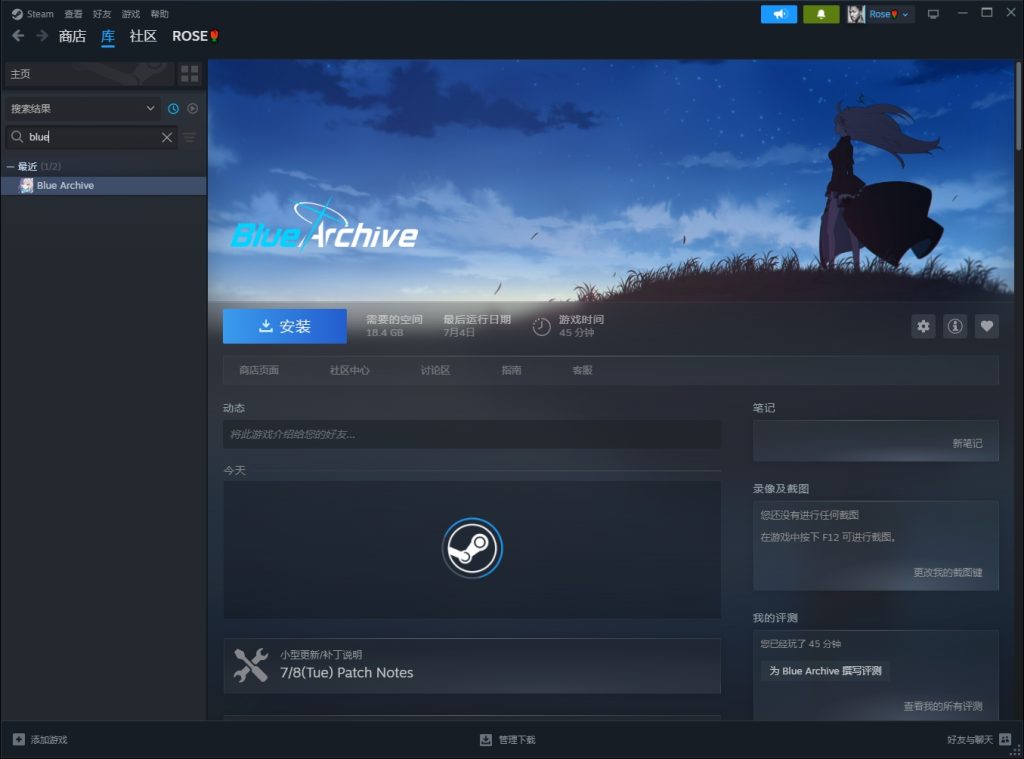Collapse the 最近 category
Screen dimensions: 1024x759
click(x=10, y=167)
